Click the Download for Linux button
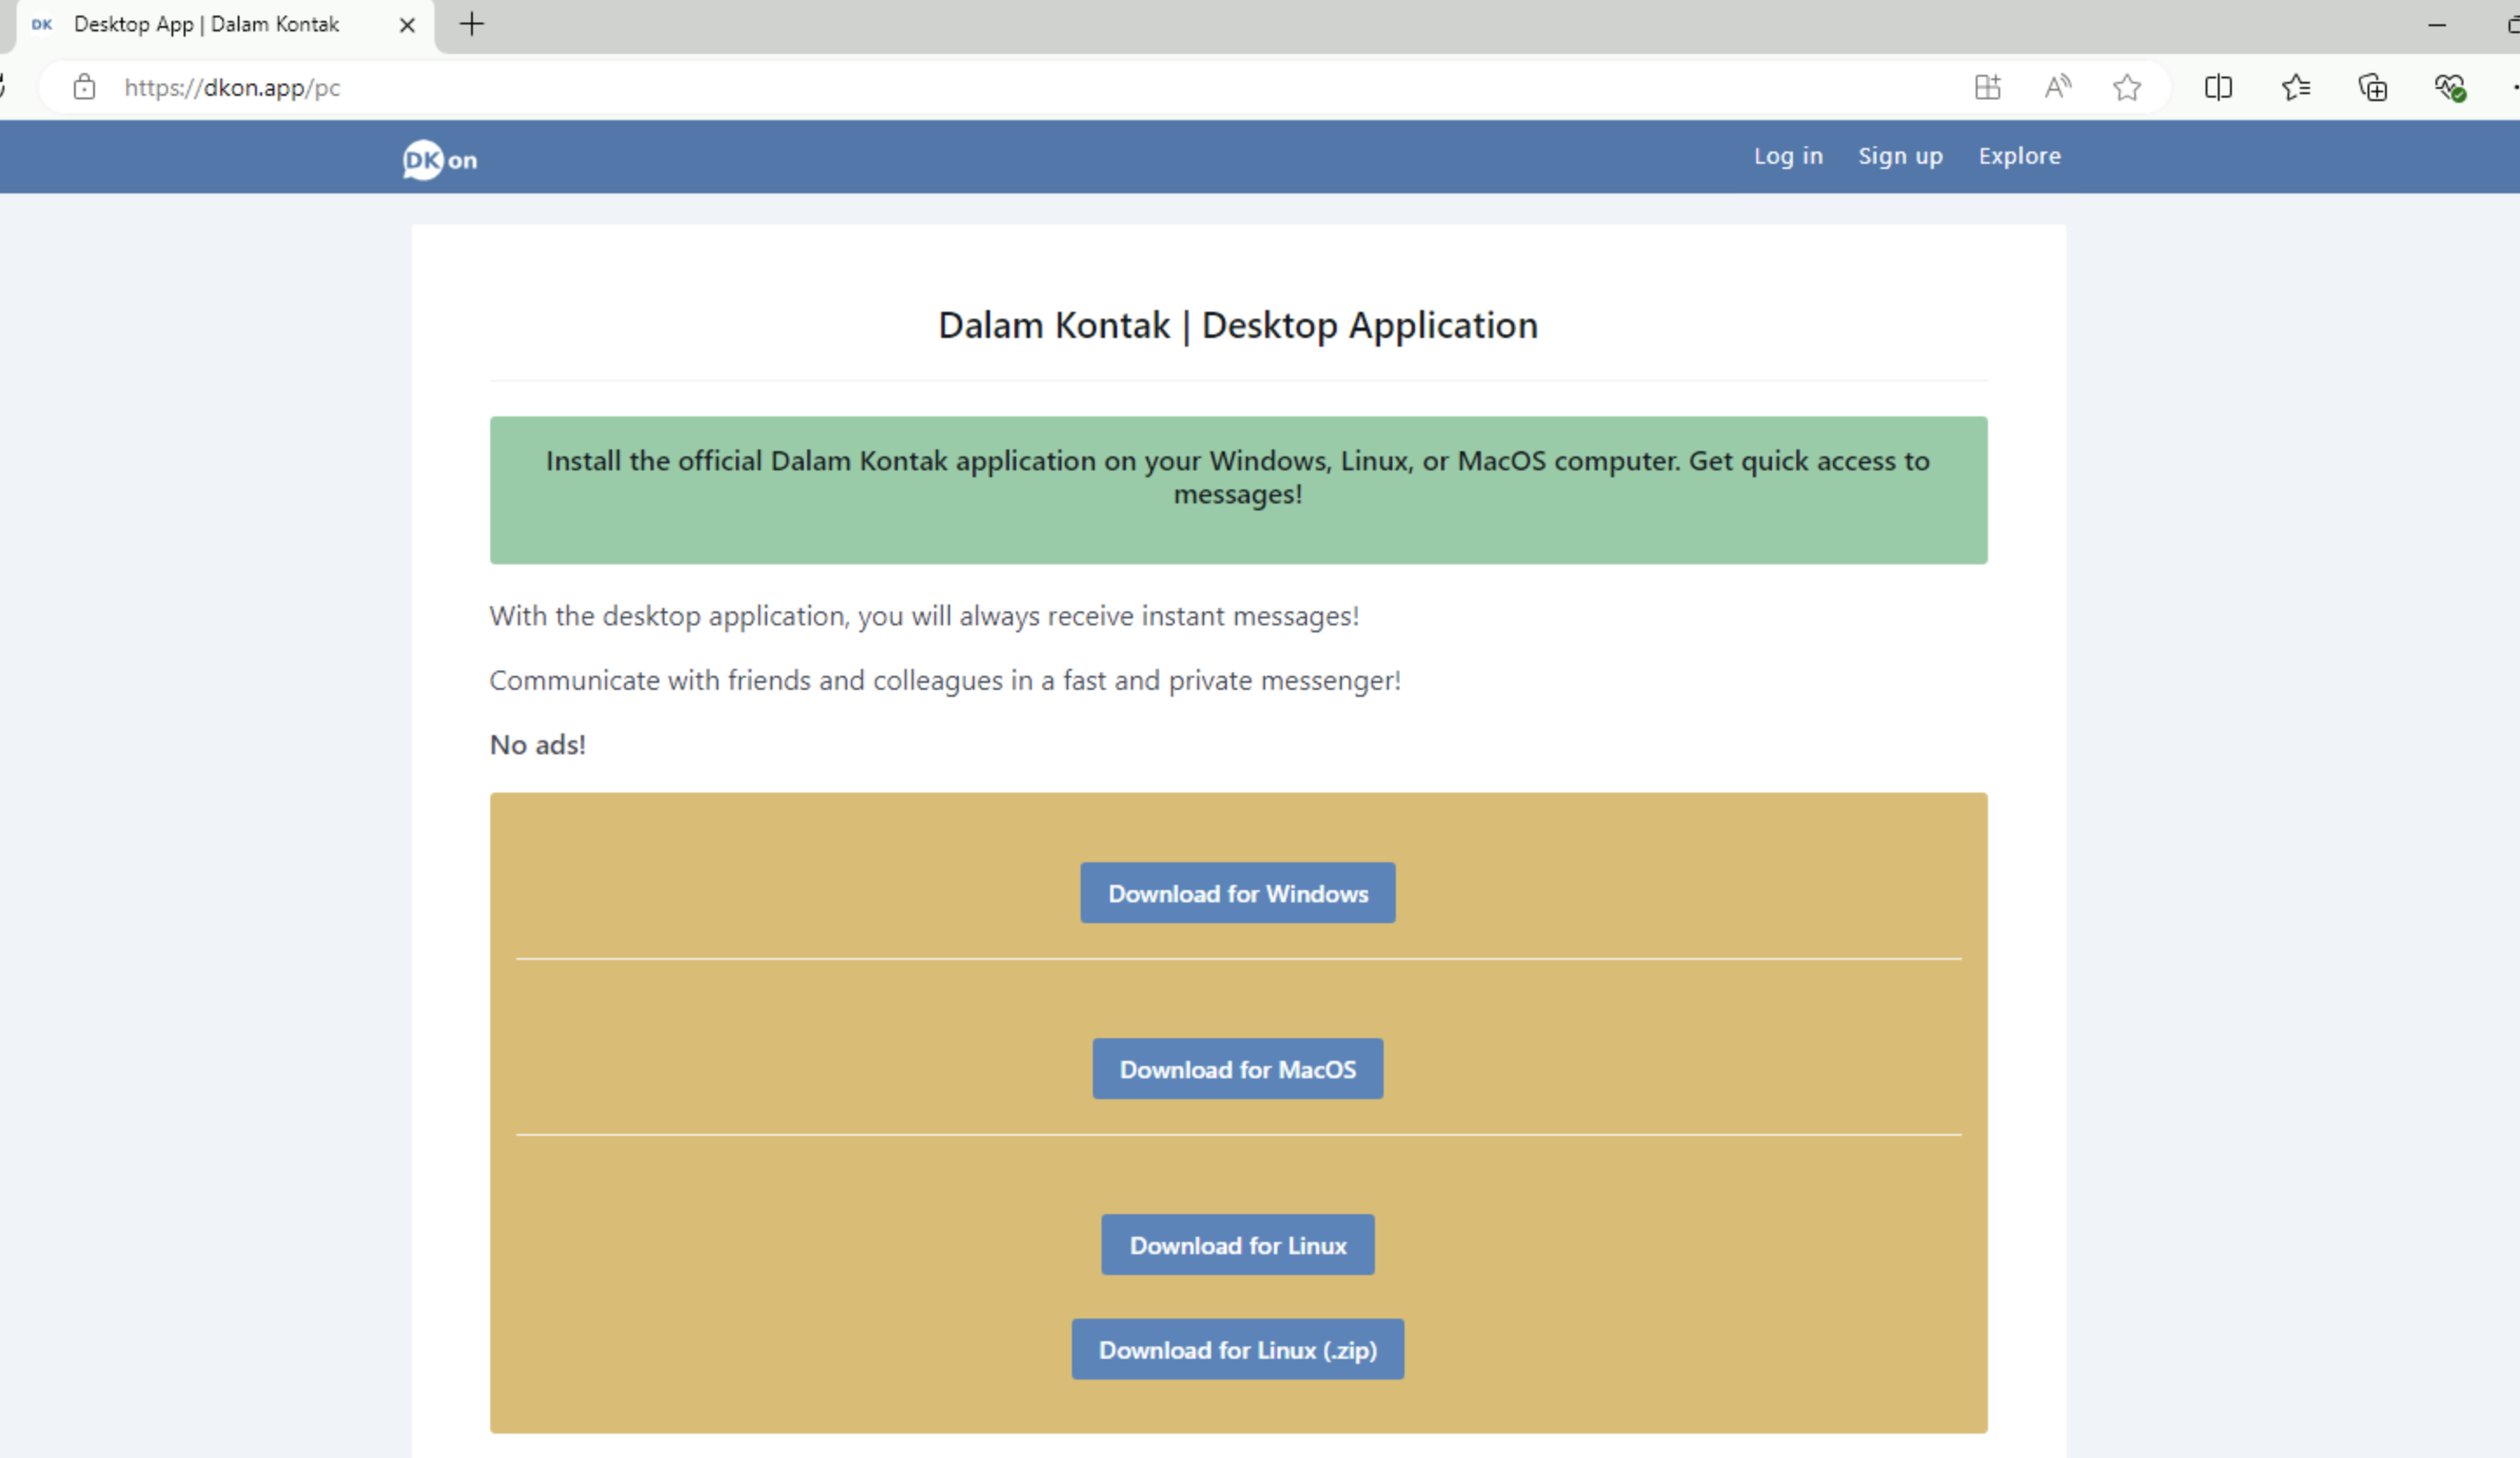This screenshot has height=1458, width=2520. 1237,1245
